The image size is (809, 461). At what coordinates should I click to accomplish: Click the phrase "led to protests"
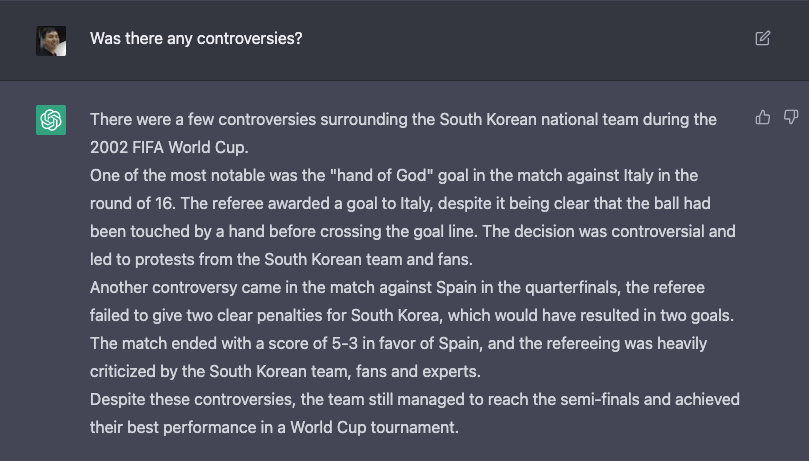[x=142, y=259]
